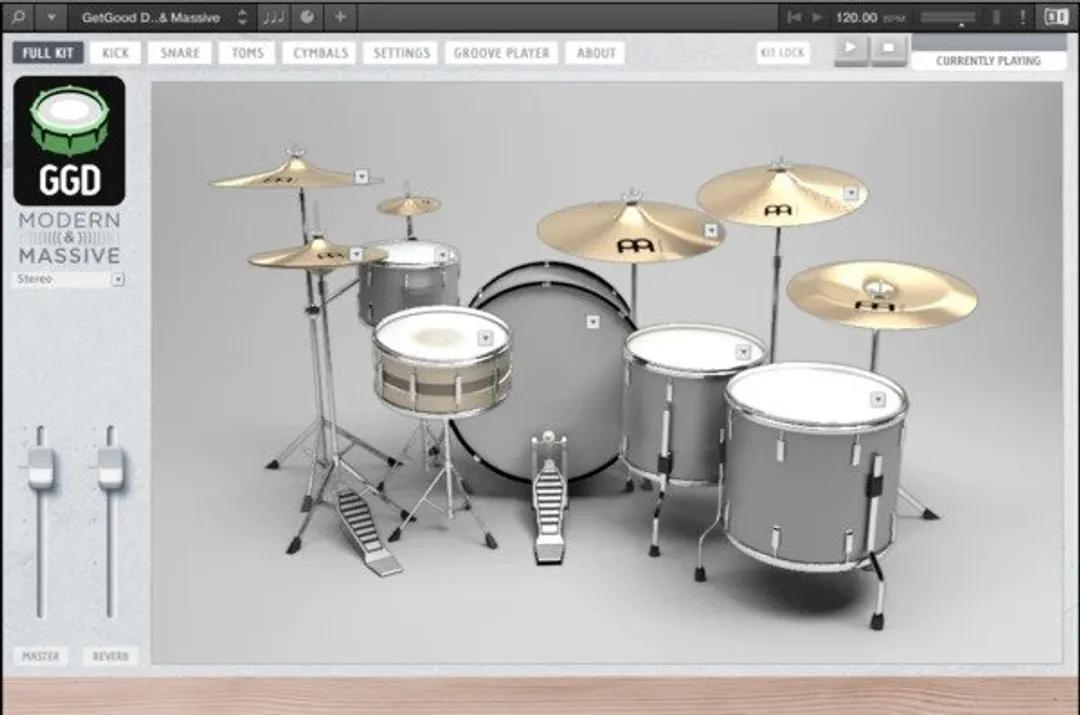Click the preset up/down stepper arrows
This screenshot has height=715, width=1080.
tap(242, 17)
